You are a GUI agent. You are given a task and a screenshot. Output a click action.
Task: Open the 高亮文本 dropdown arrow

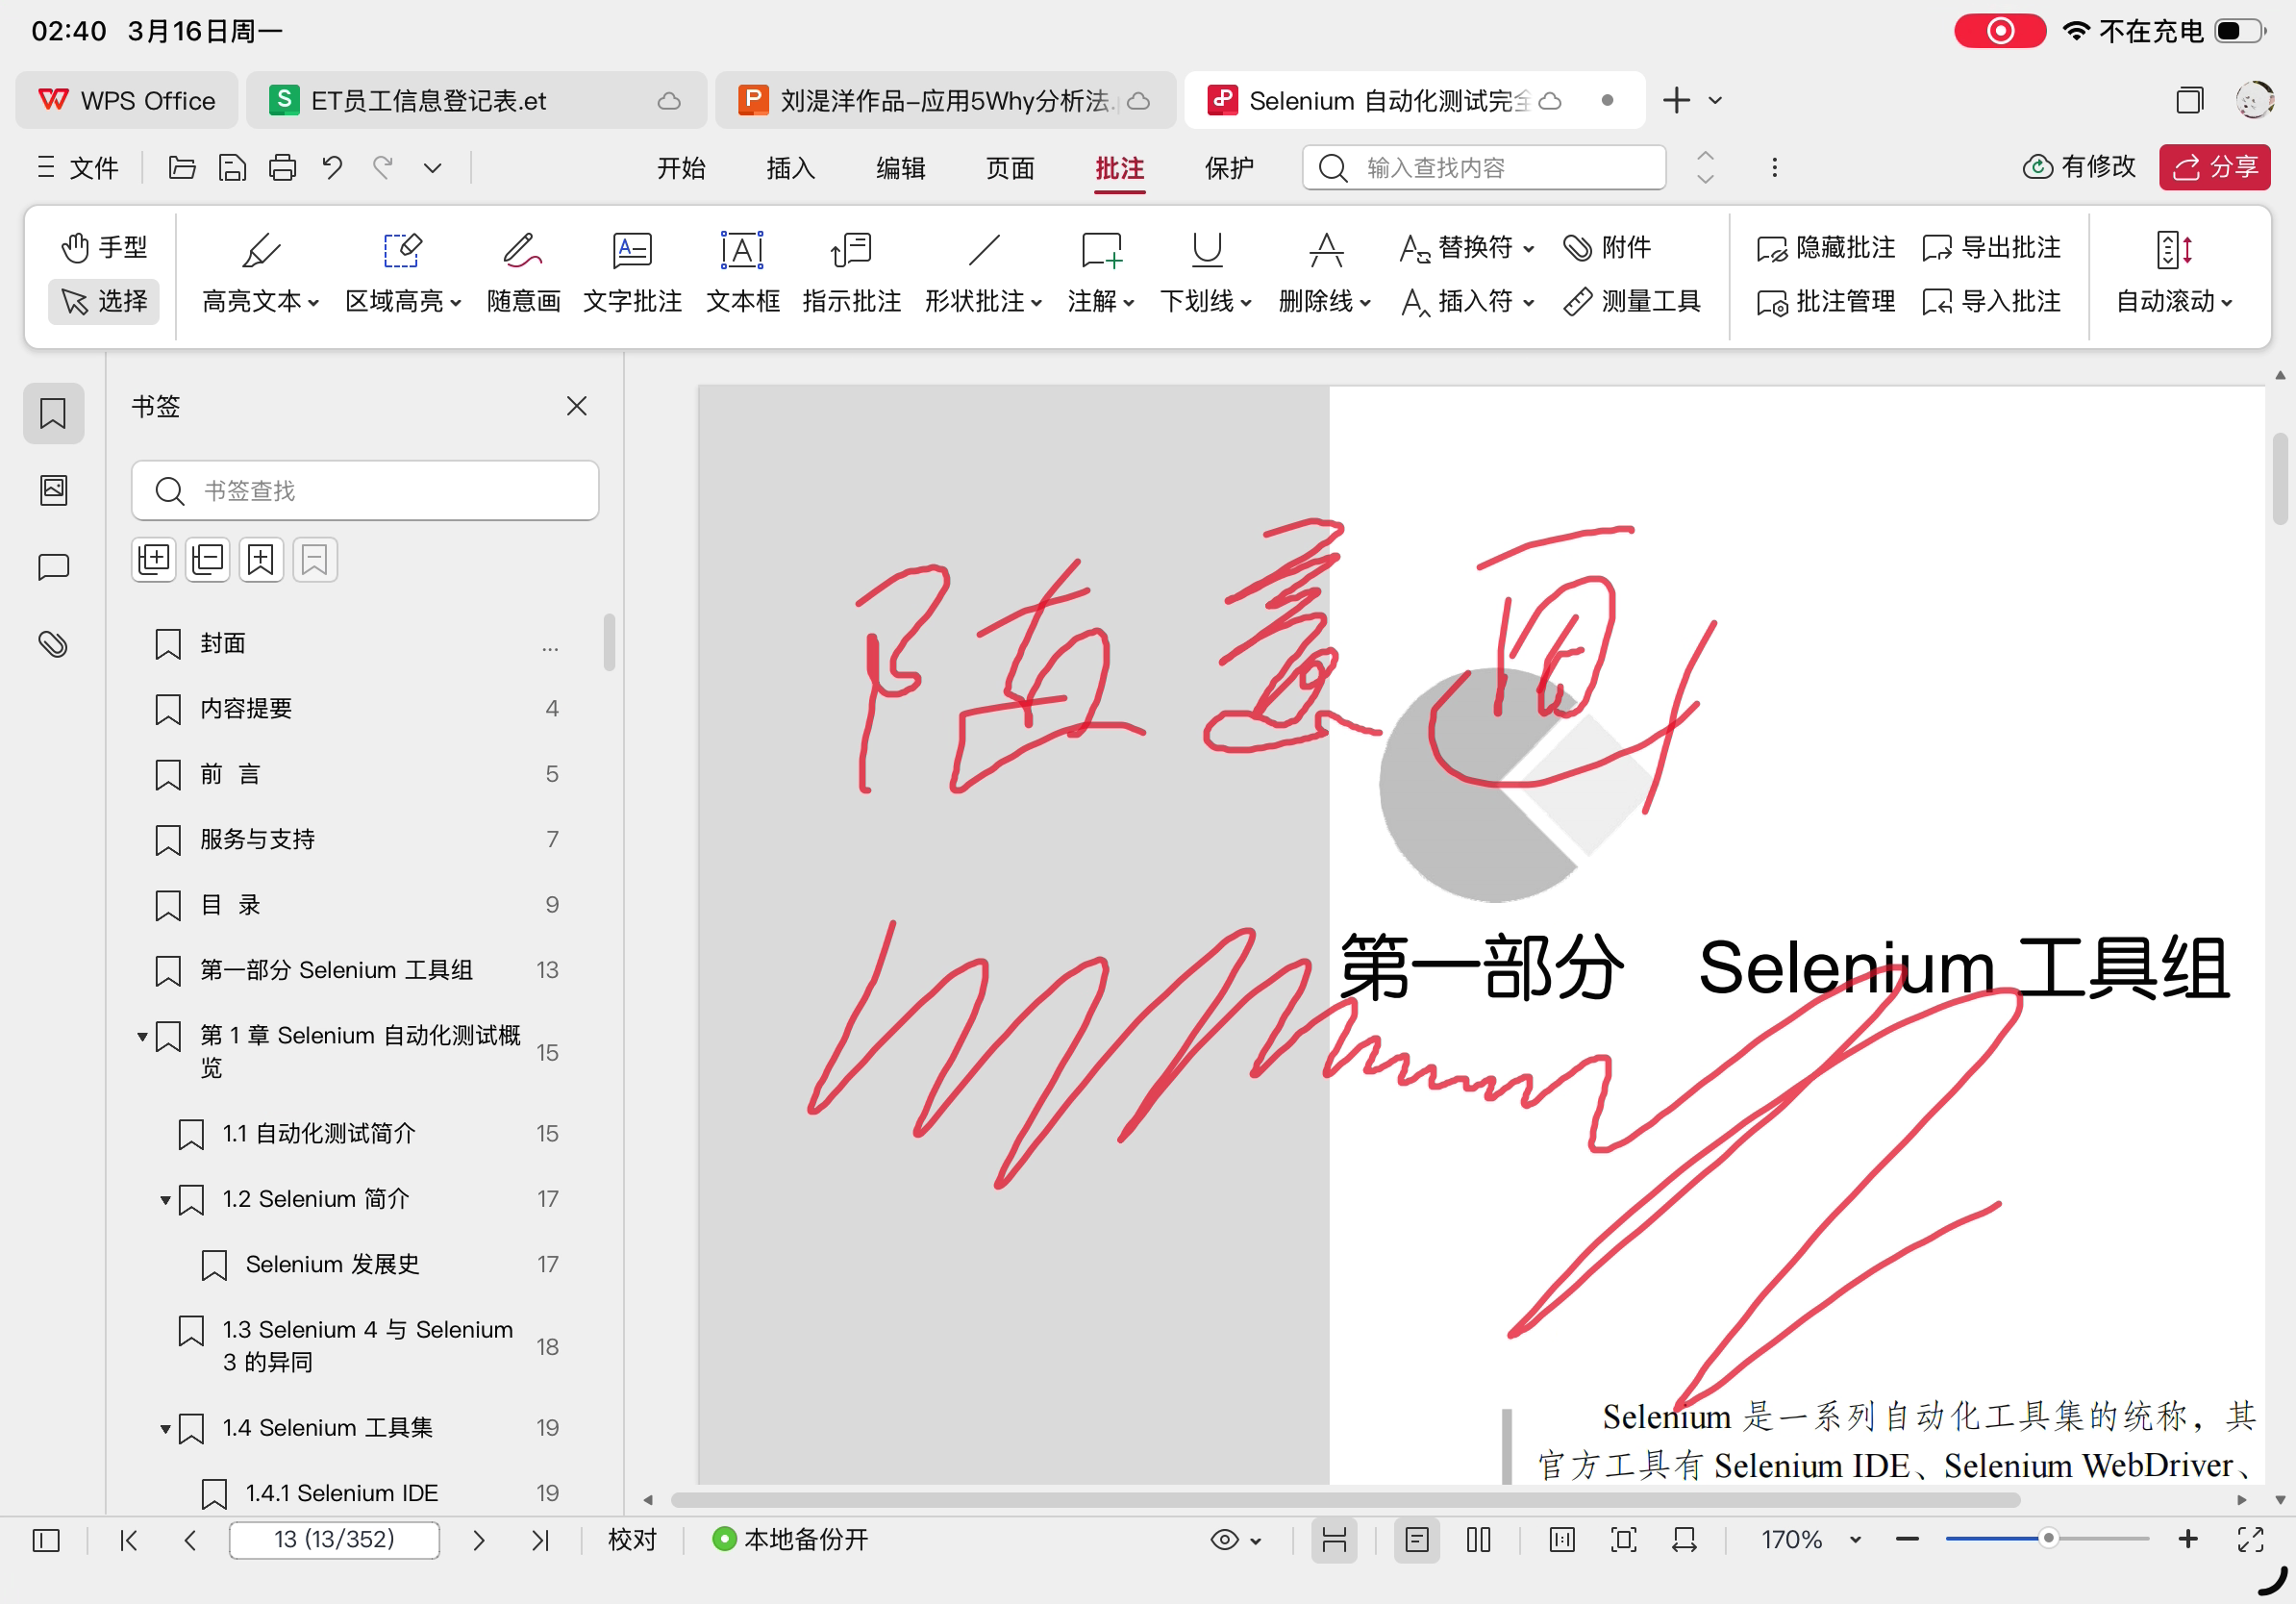point(314,302)
